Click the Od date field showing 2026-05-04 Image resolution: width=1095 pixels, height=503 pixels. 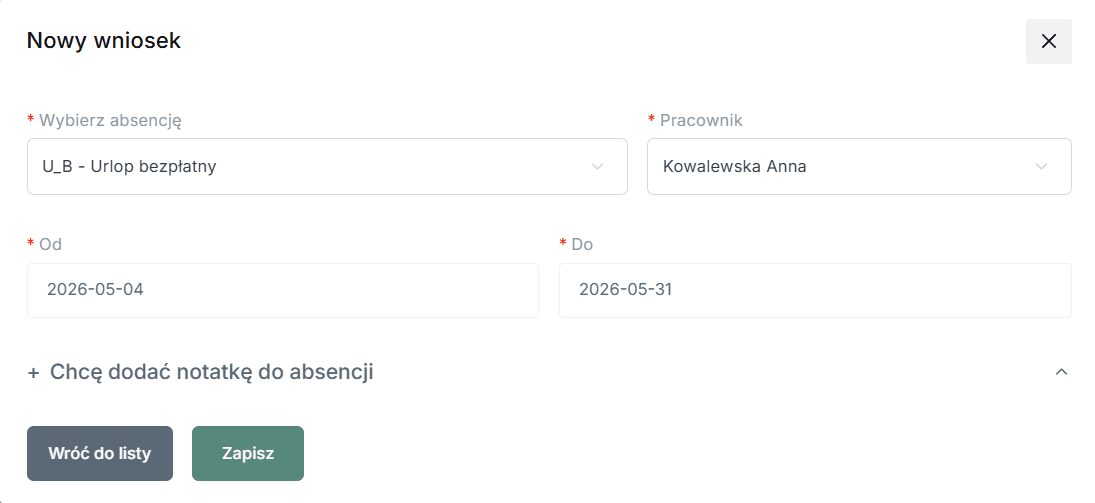(283, 290)
